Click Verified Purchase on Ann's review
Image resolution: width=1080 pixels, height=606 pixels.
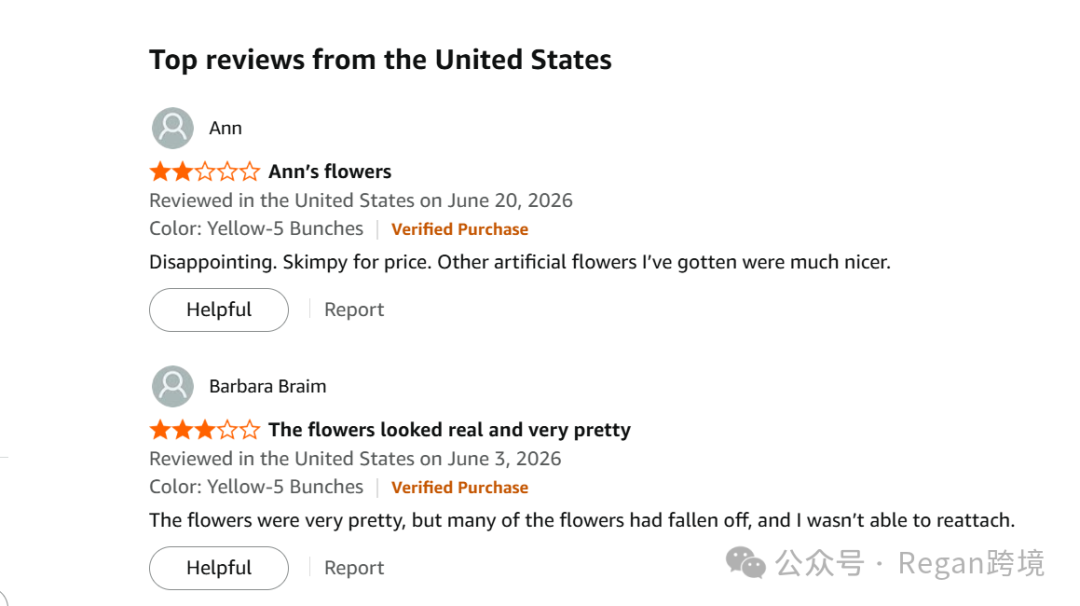459,229
